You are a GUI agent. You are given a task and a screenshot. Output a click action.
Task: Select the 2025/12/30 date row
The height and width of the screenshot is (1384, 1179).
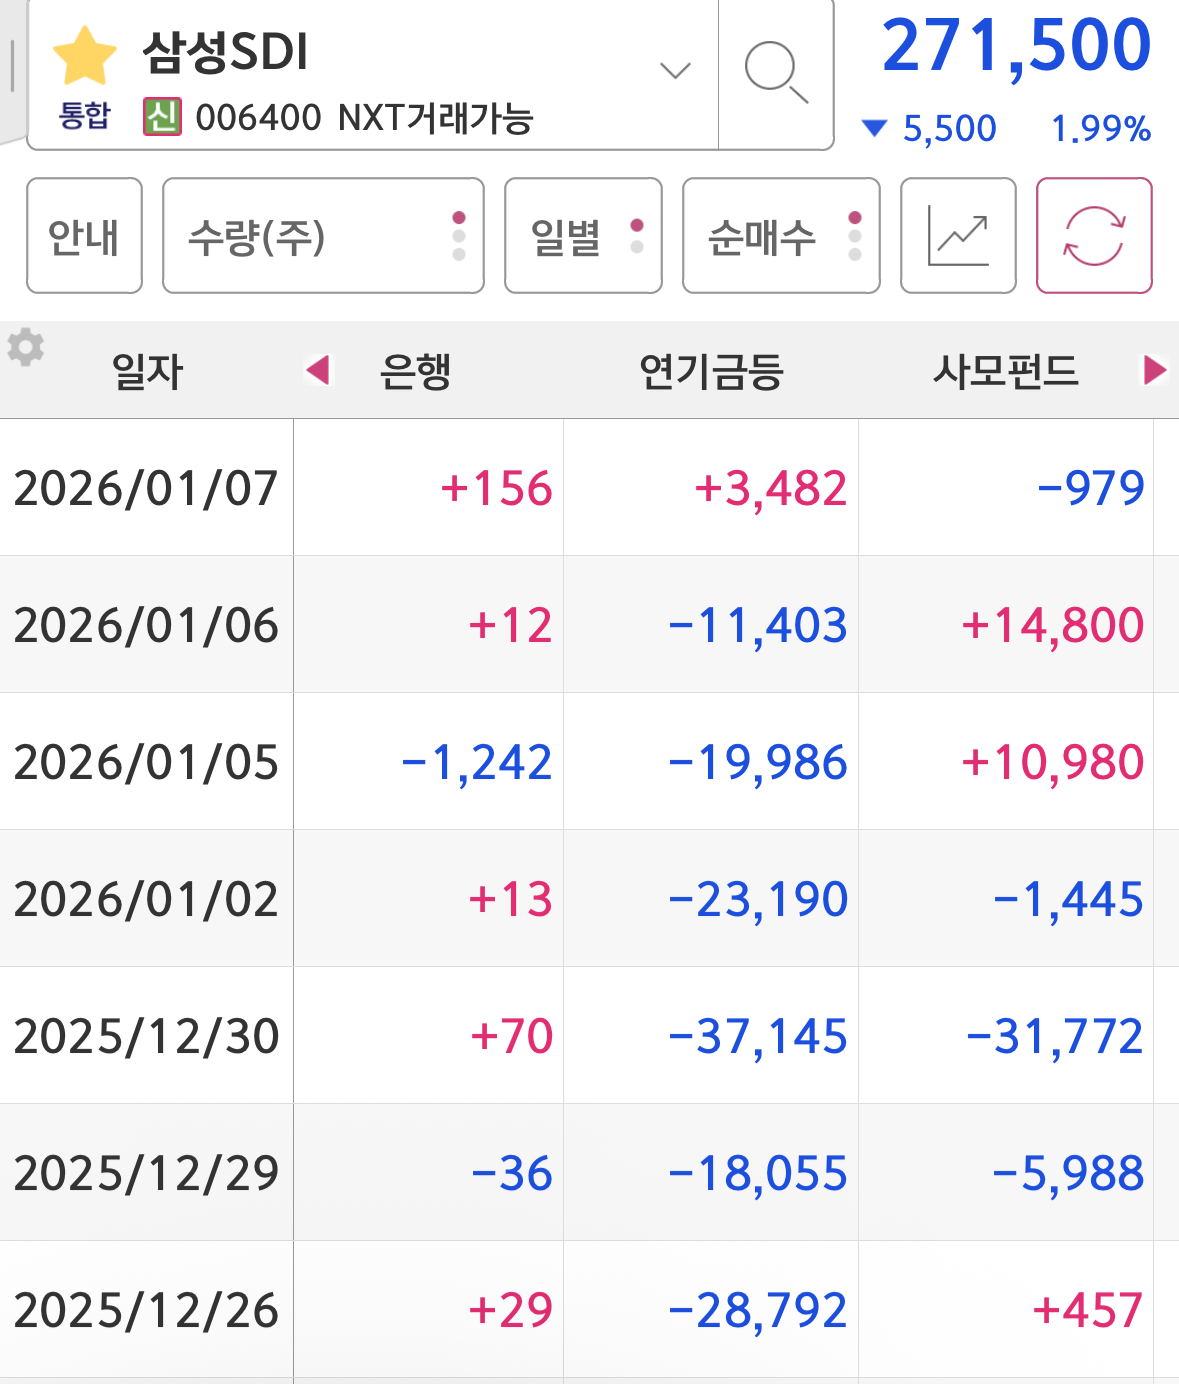click(x=589, y=1035)
